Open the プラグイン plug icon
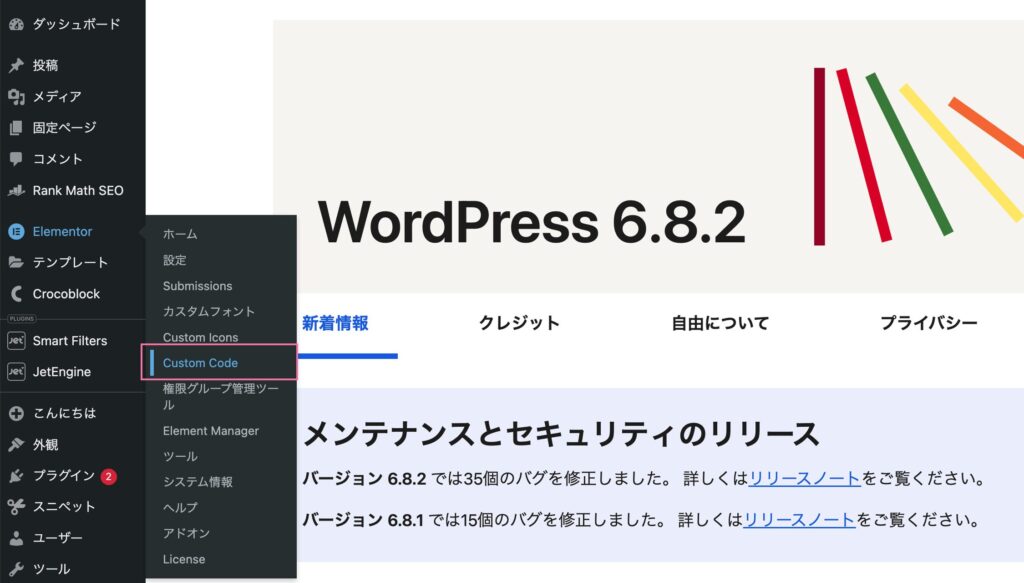The height and width of the screenshot is (583, 1024). coord(16,476)
